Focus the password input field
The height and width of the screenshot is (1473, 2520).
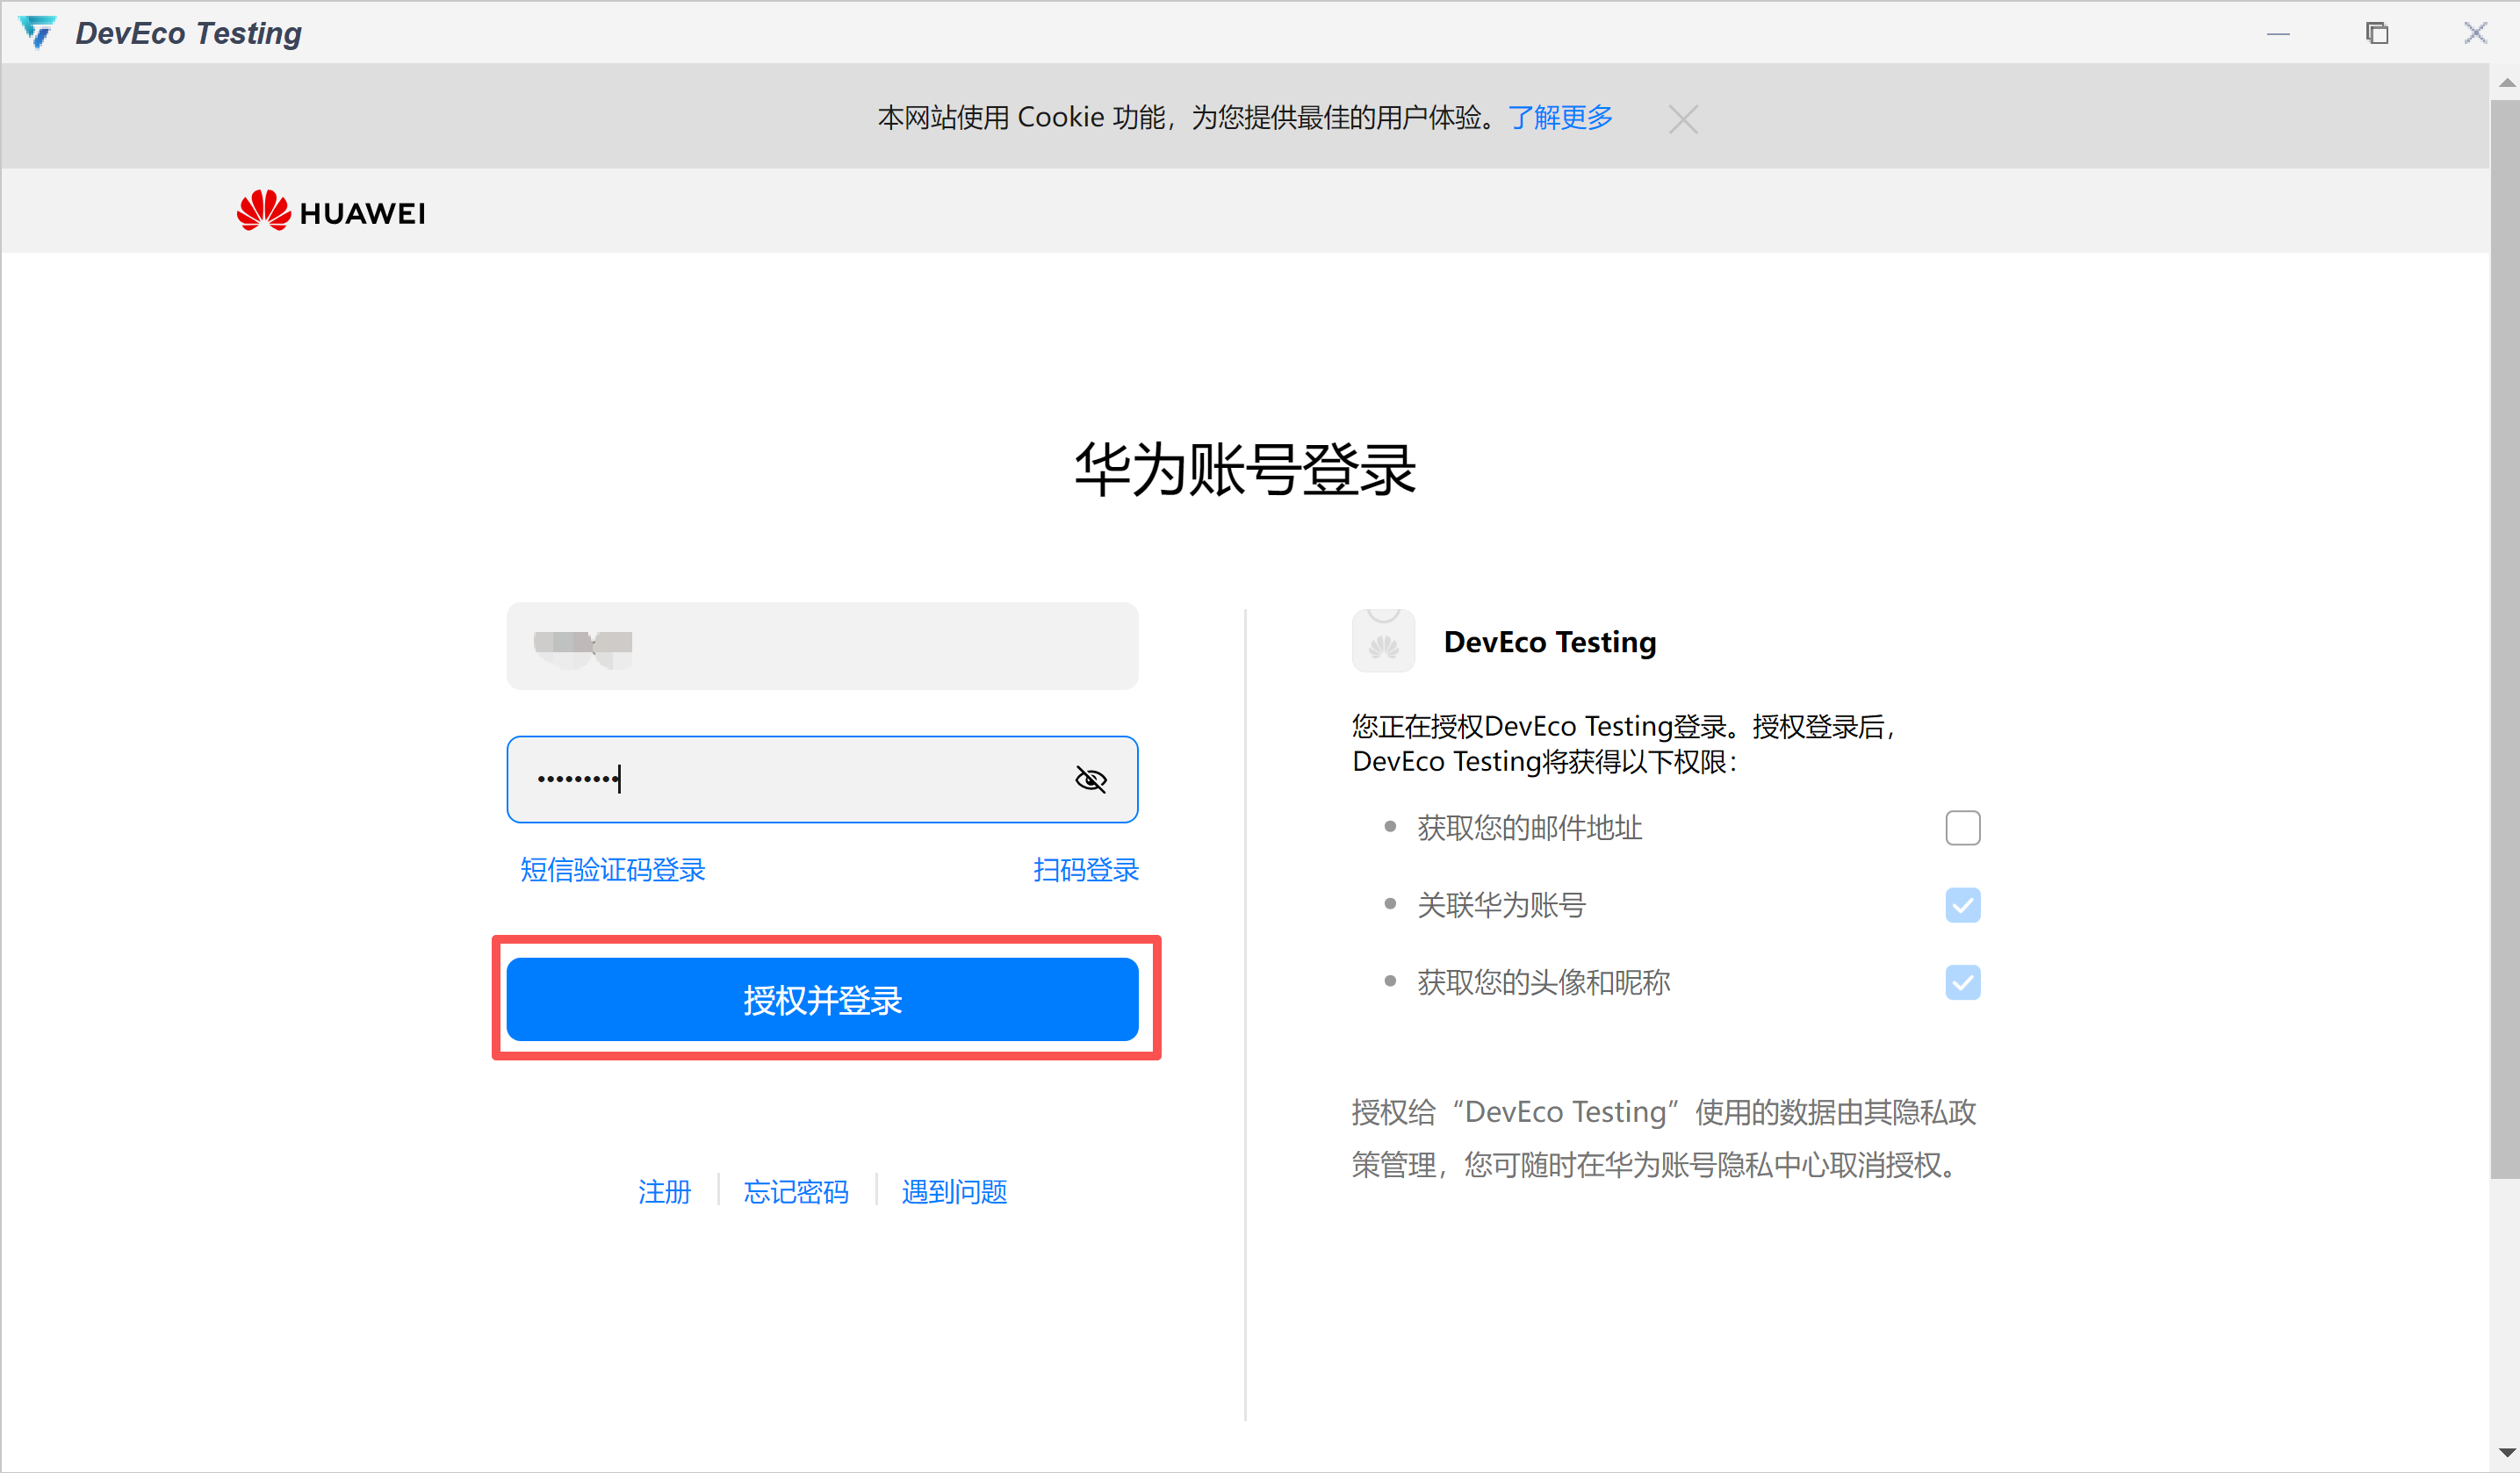click(x=822, y=779)
